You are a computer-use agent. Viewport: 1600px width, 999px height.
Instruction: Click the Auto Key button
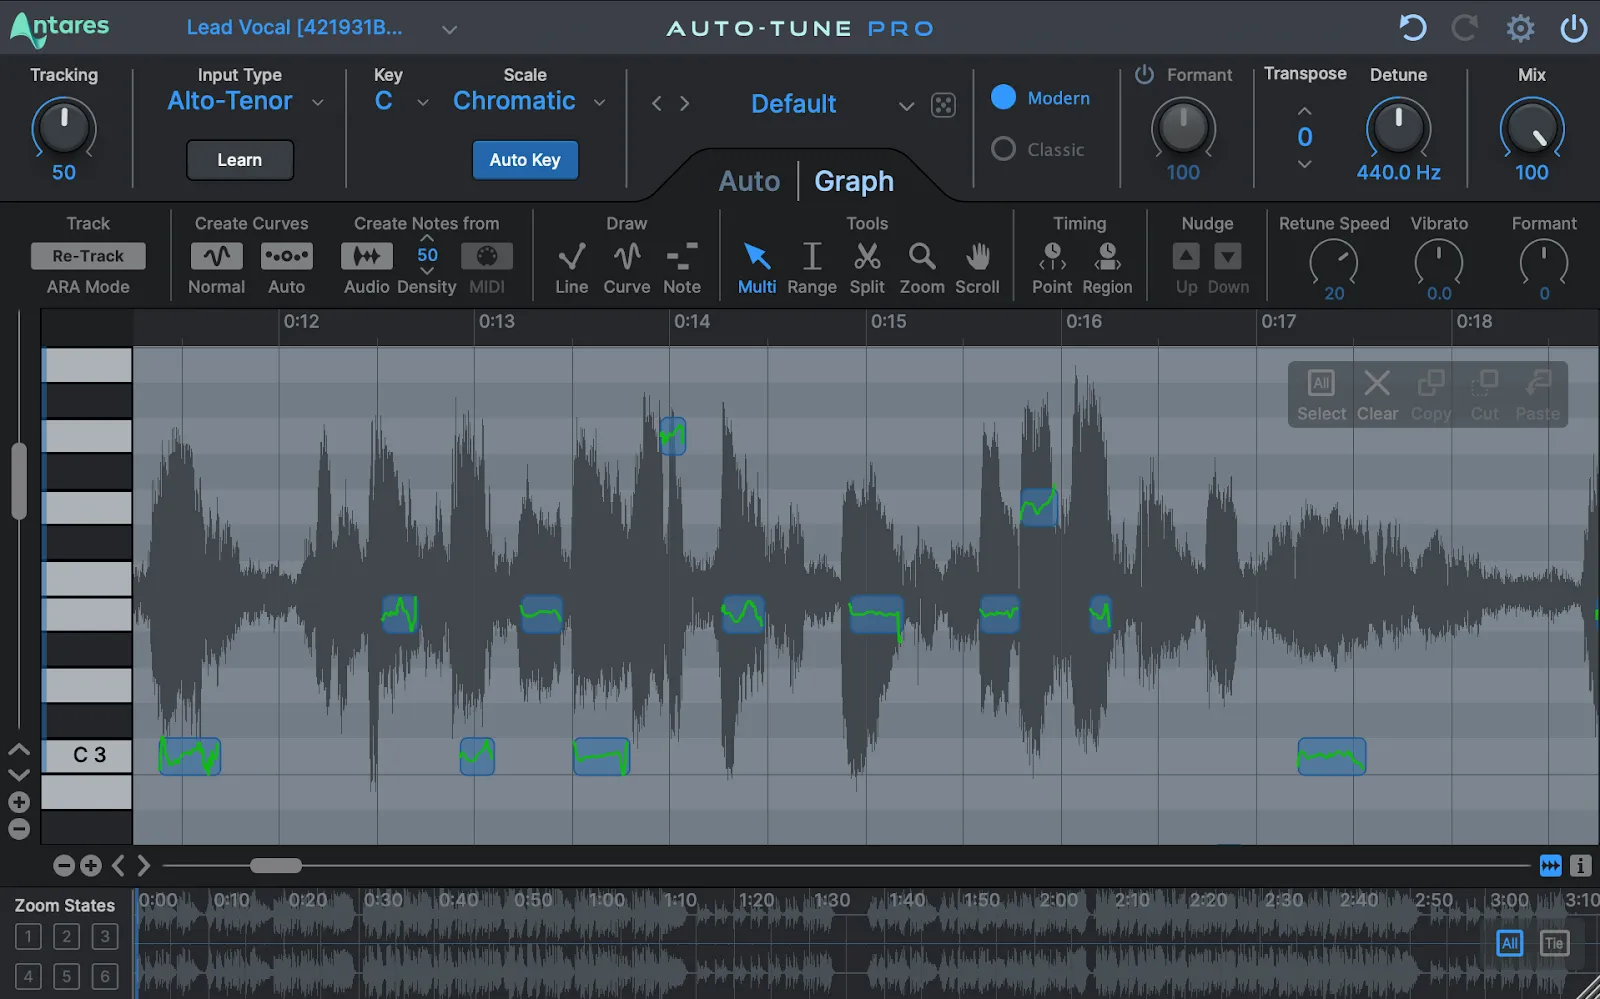(525, 160)
